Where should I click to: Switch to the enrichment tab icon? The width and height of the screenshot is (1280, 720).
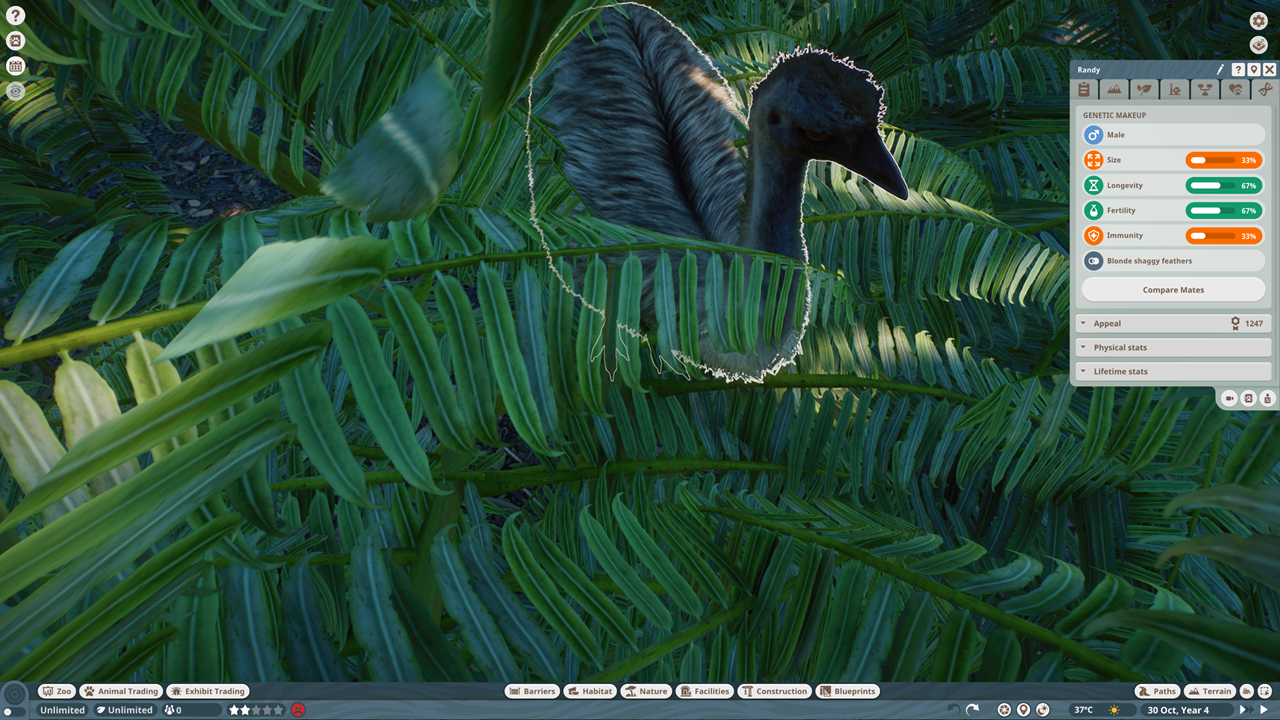(1175, 90)
